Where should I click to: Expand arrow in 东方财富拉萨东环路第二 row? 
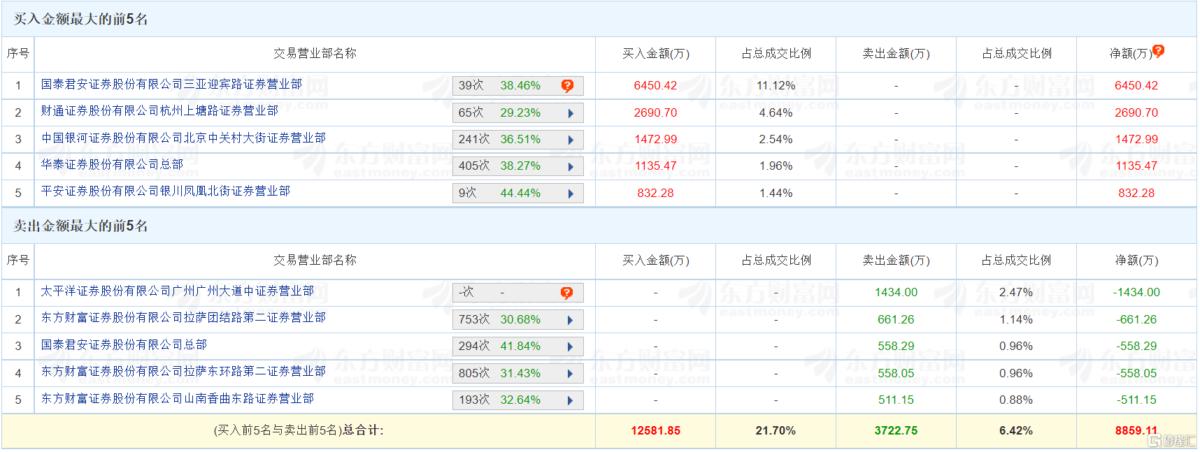point(570,373)
